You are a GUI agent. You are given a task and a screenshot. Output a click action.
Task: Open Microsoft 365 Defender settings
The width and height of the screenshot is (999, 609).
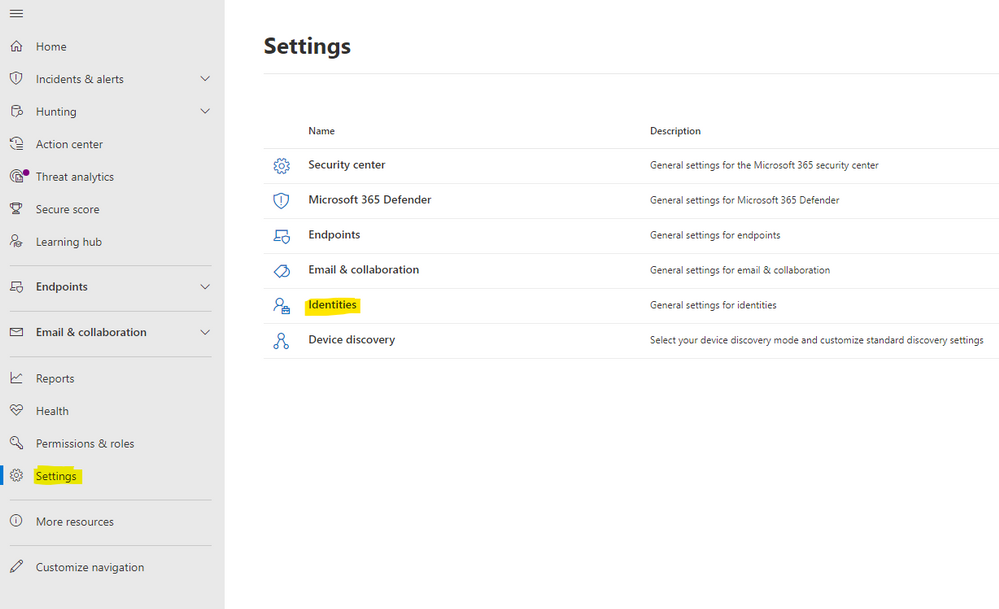tap(370, 199)
